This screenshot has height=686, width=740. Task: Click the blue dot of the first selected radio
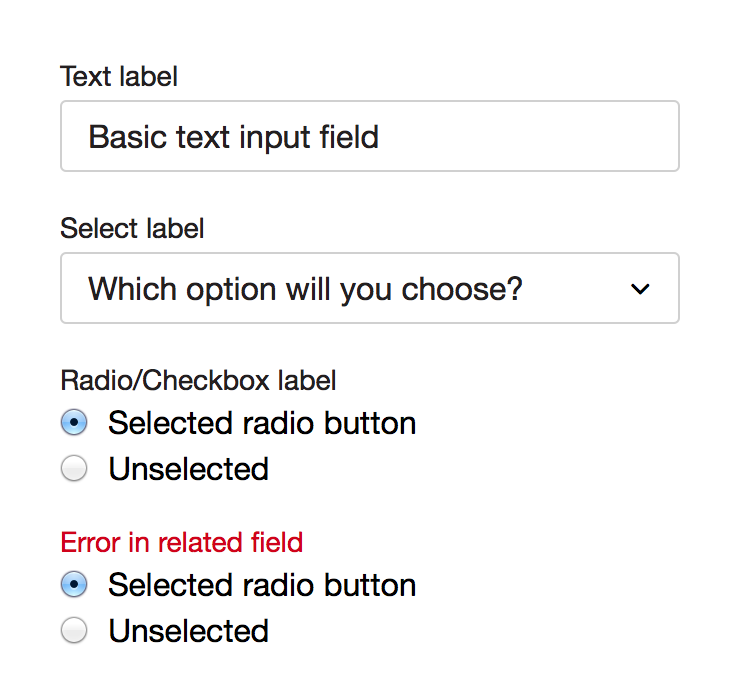pos(74,423)
